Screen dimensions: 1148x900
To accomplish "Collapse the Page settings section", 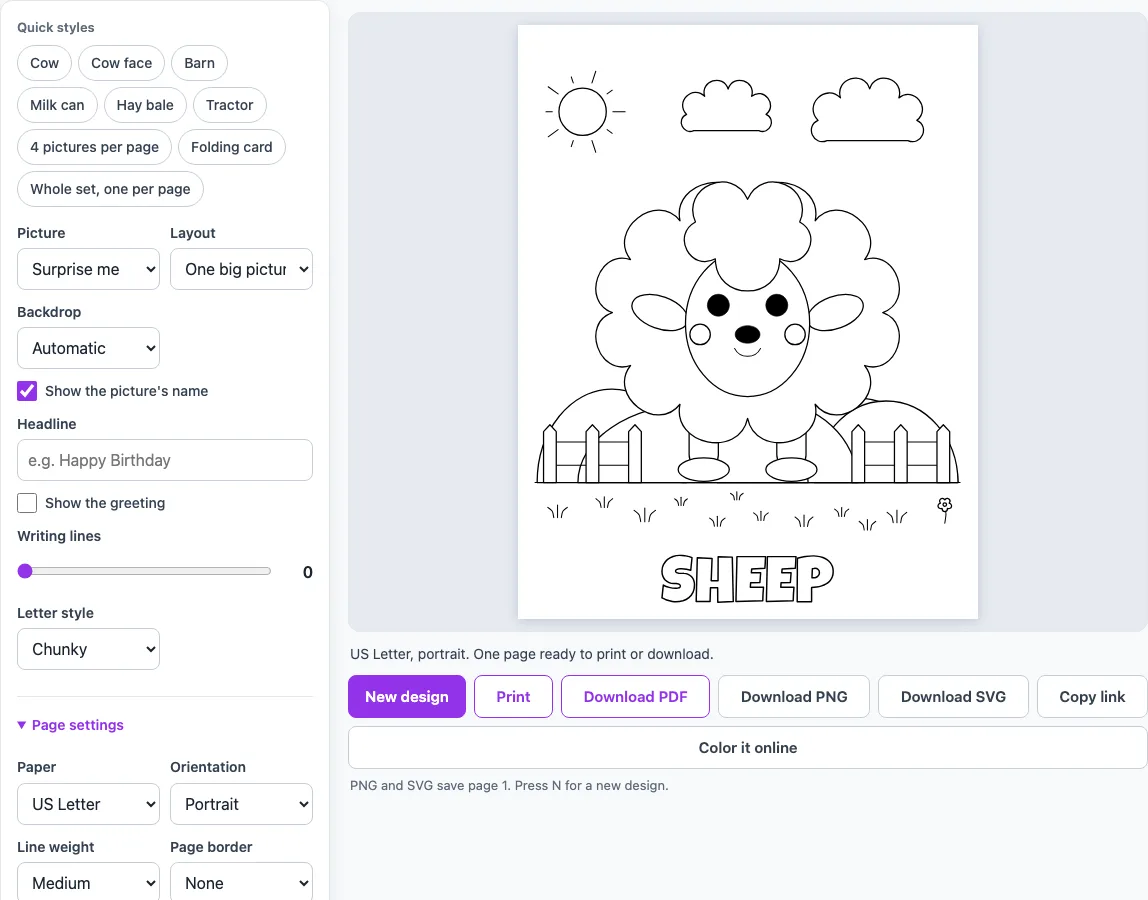I will 71,725.
